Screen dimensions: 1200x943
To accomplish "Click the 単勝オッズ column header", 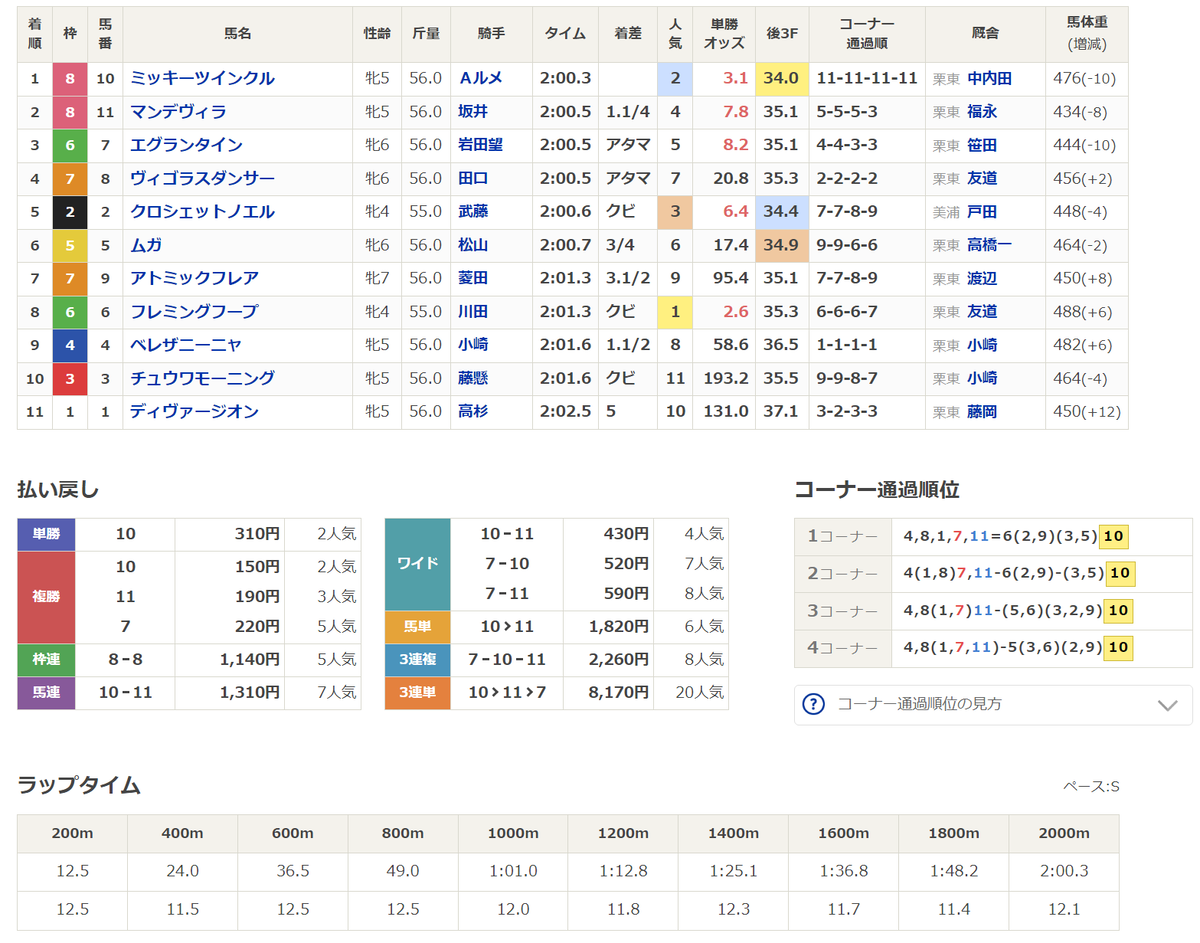I will (x=724, y=34).
